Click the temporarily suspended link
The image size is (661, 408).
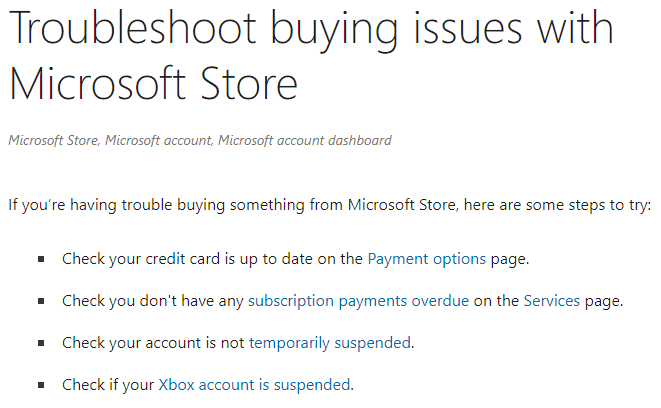(330, 343)
